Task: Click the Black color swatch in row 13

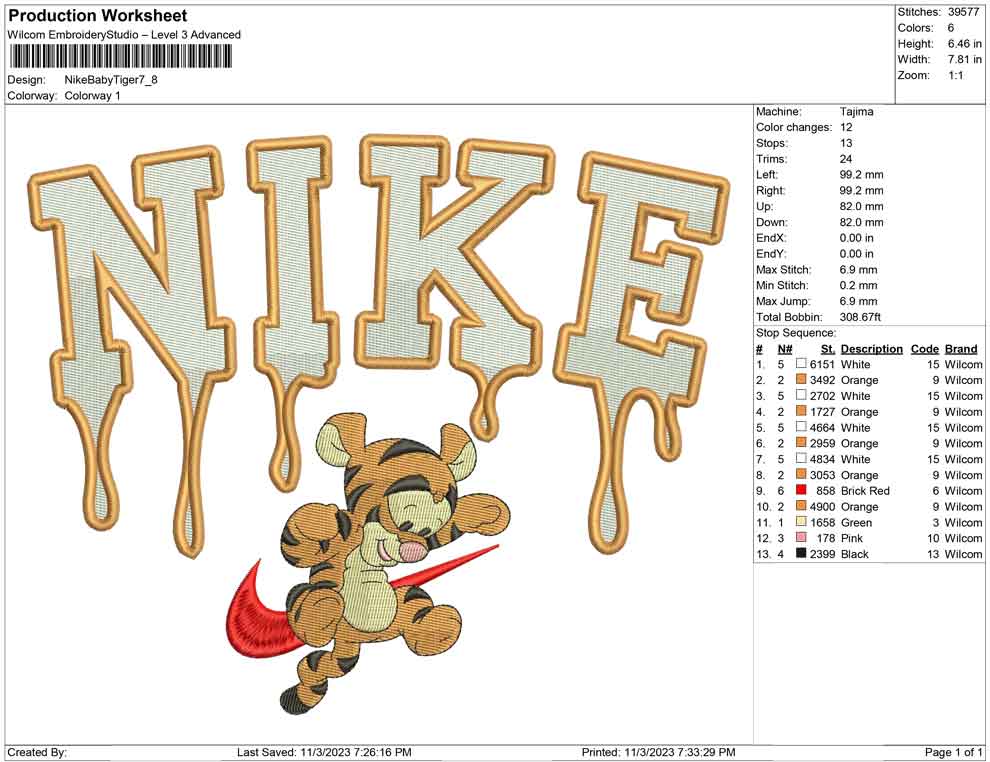Action: (801, 553)
